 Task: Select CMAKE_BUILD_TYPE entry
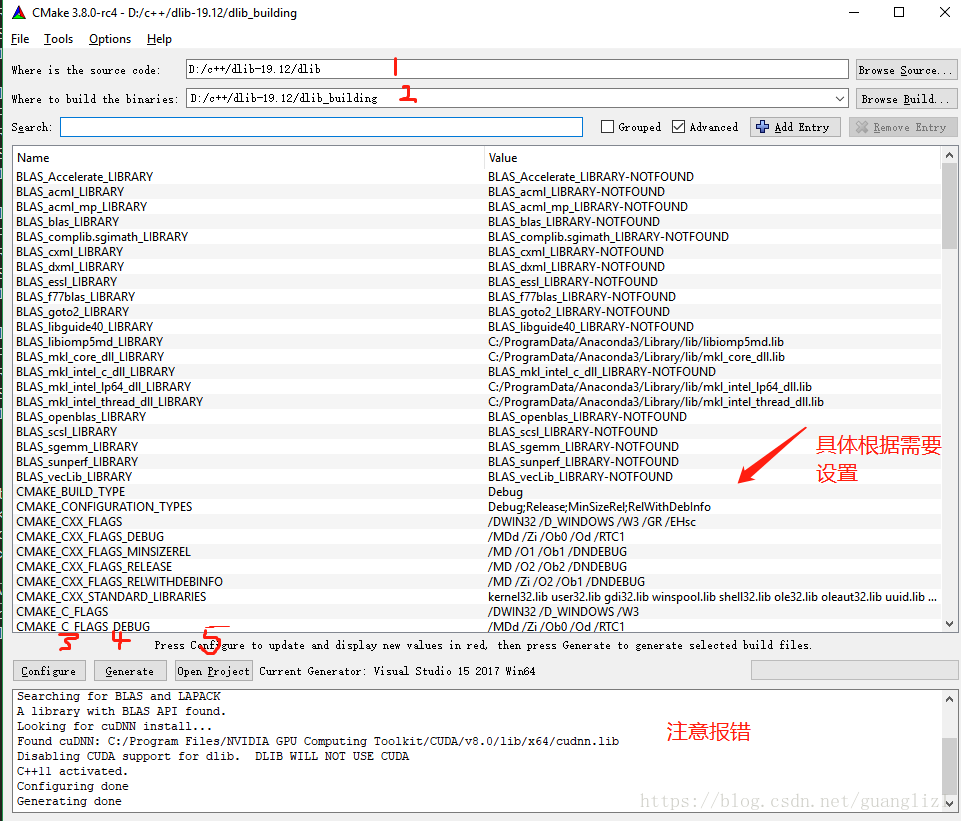[x=70, y=492]
